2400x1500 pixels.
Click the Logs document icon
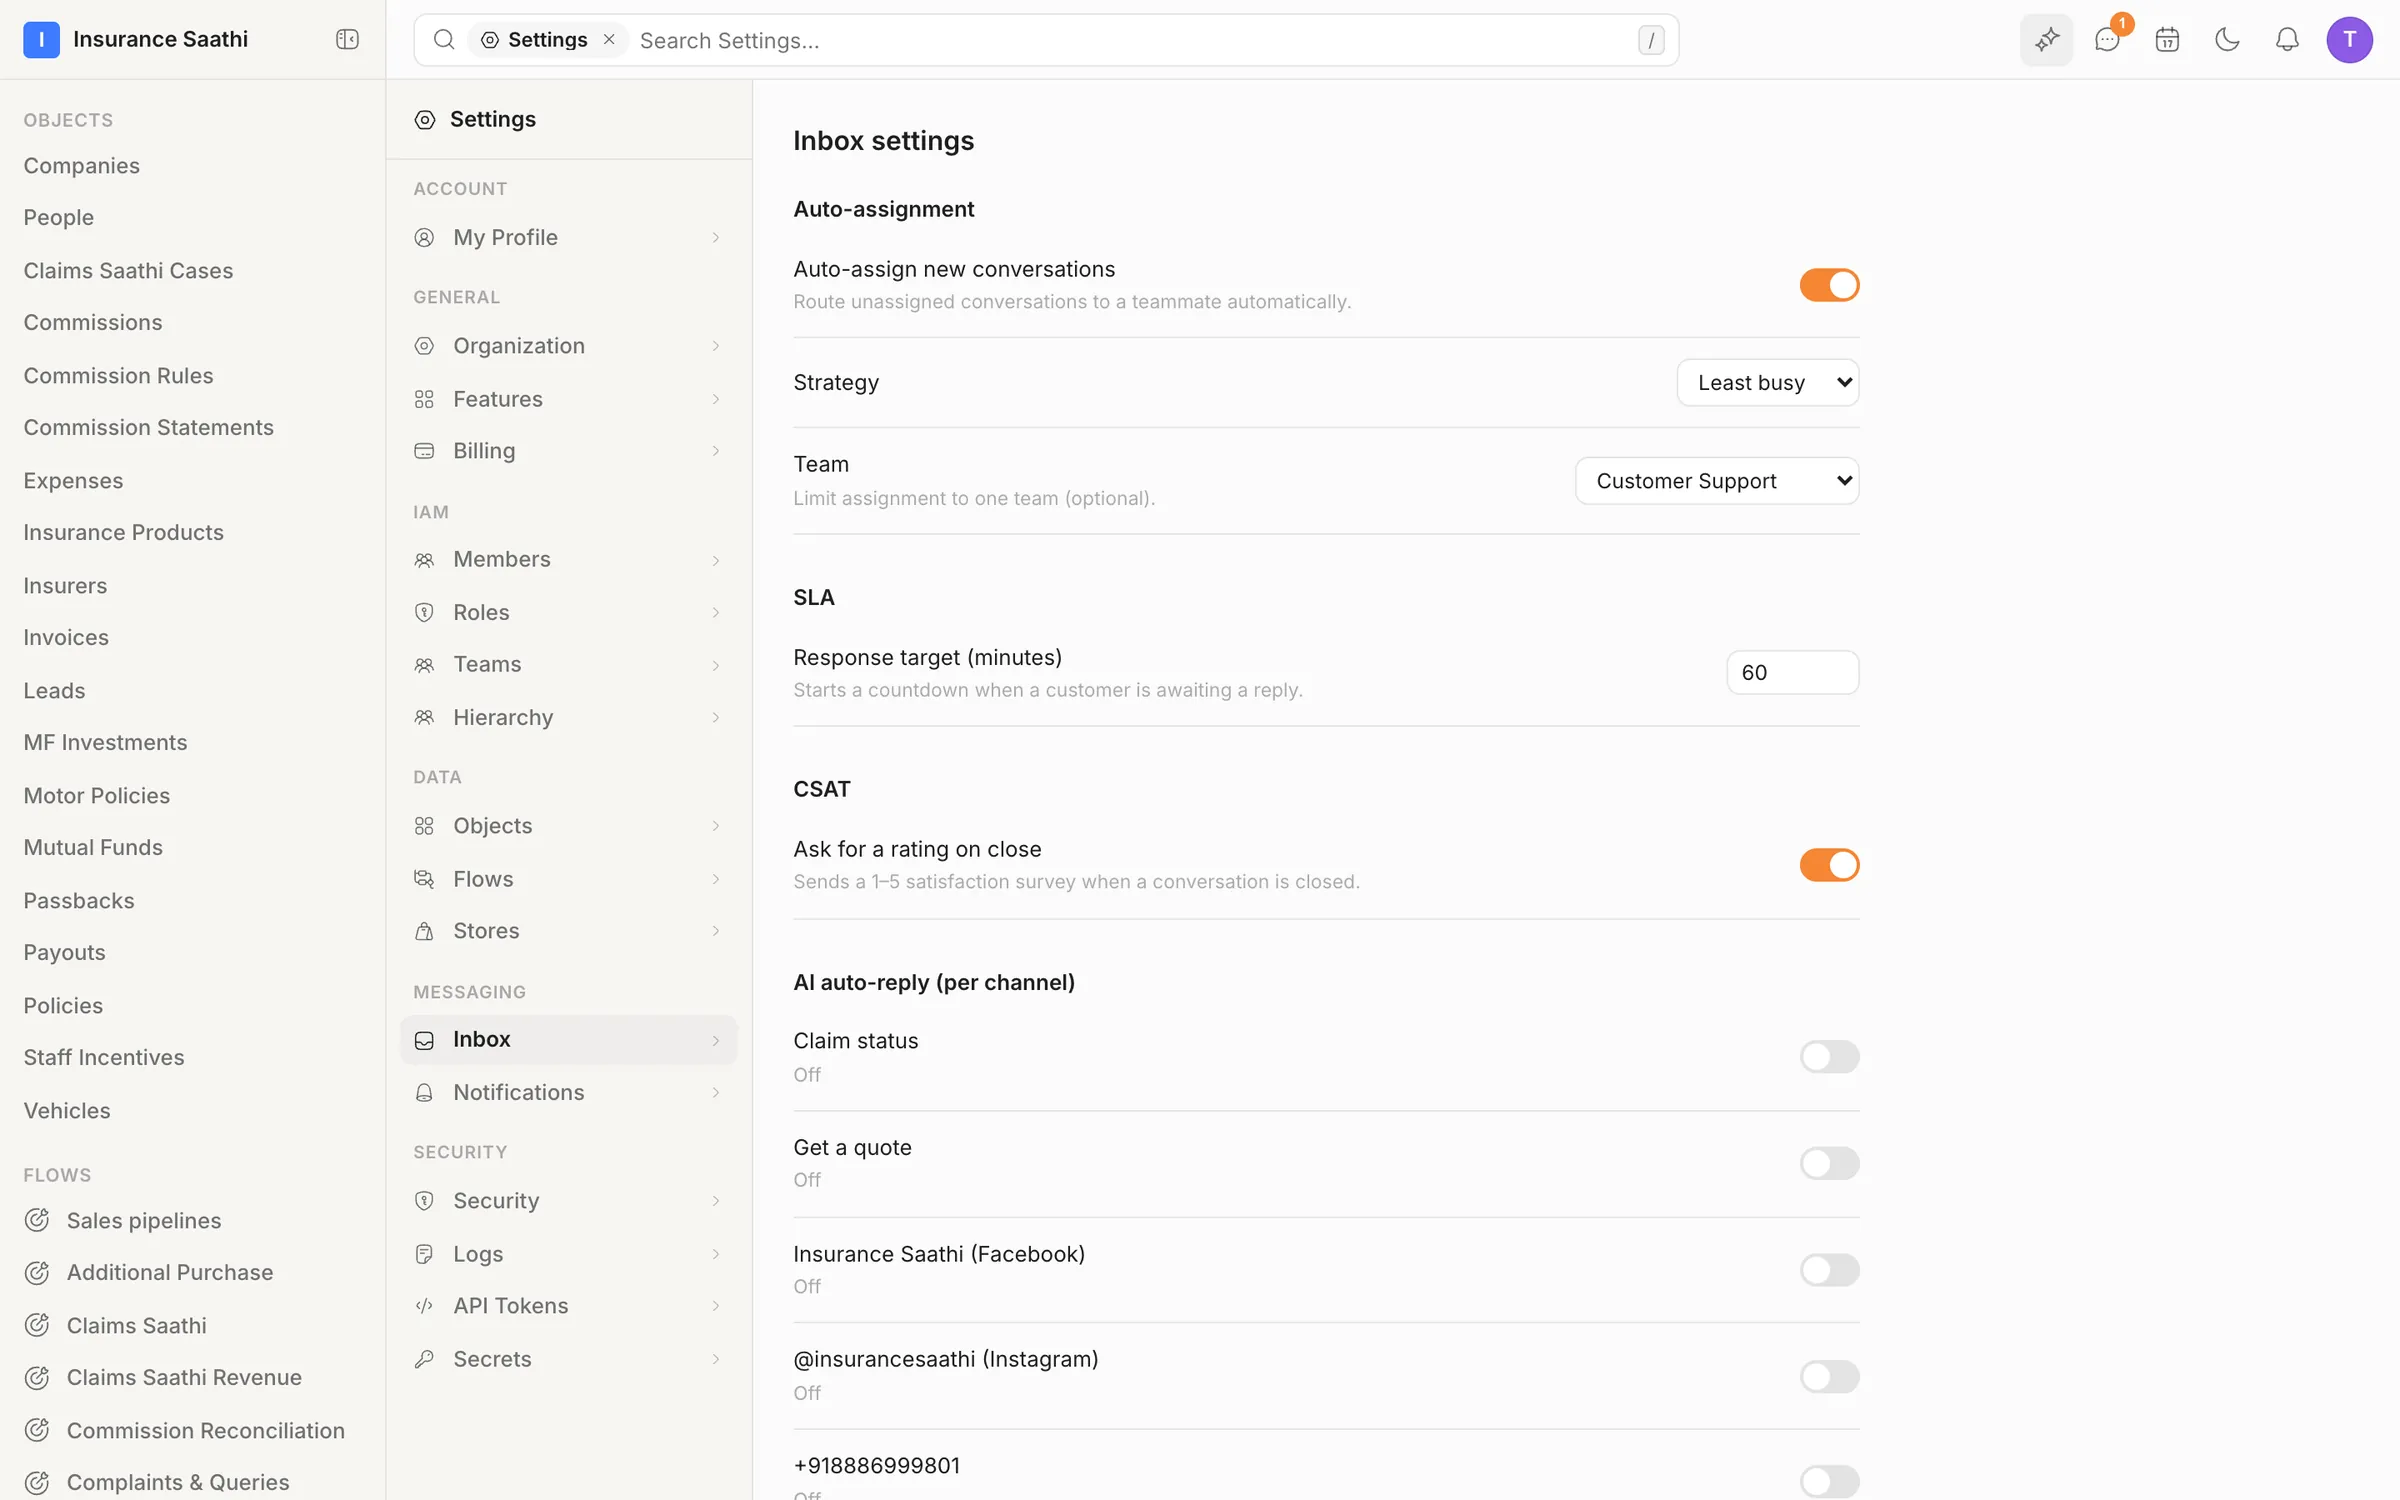point(424,1254)
